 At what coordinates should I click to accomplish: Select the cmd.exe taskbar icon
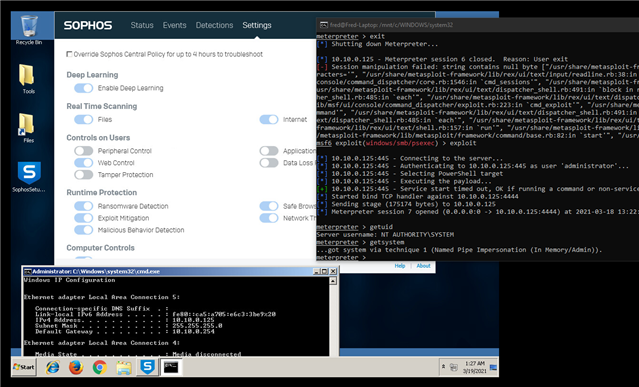(171, 367)
